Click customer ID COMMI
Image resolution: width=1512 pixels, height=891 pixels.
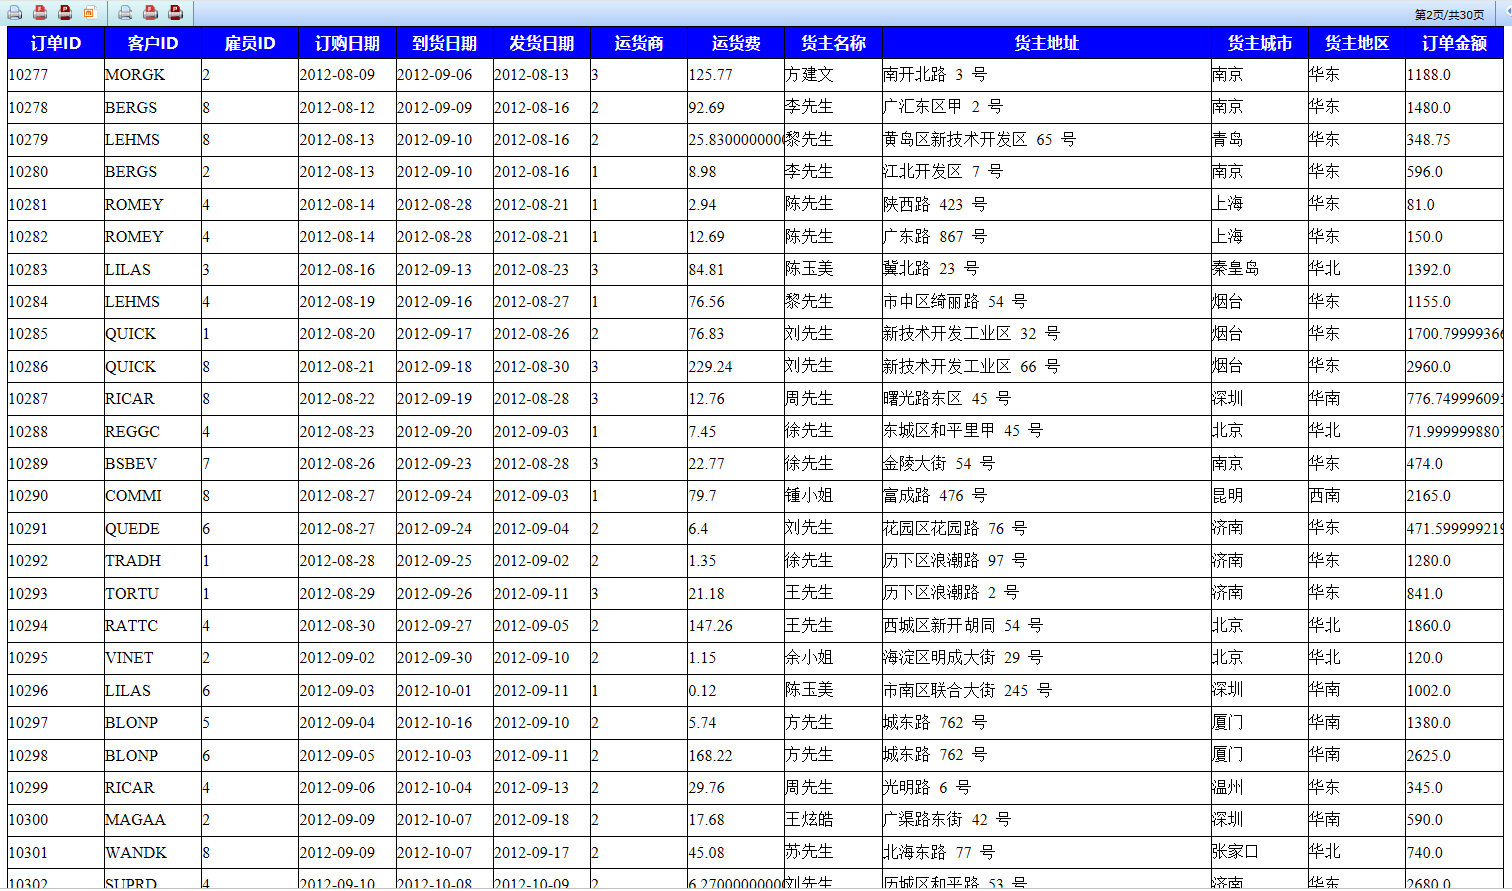133,496
